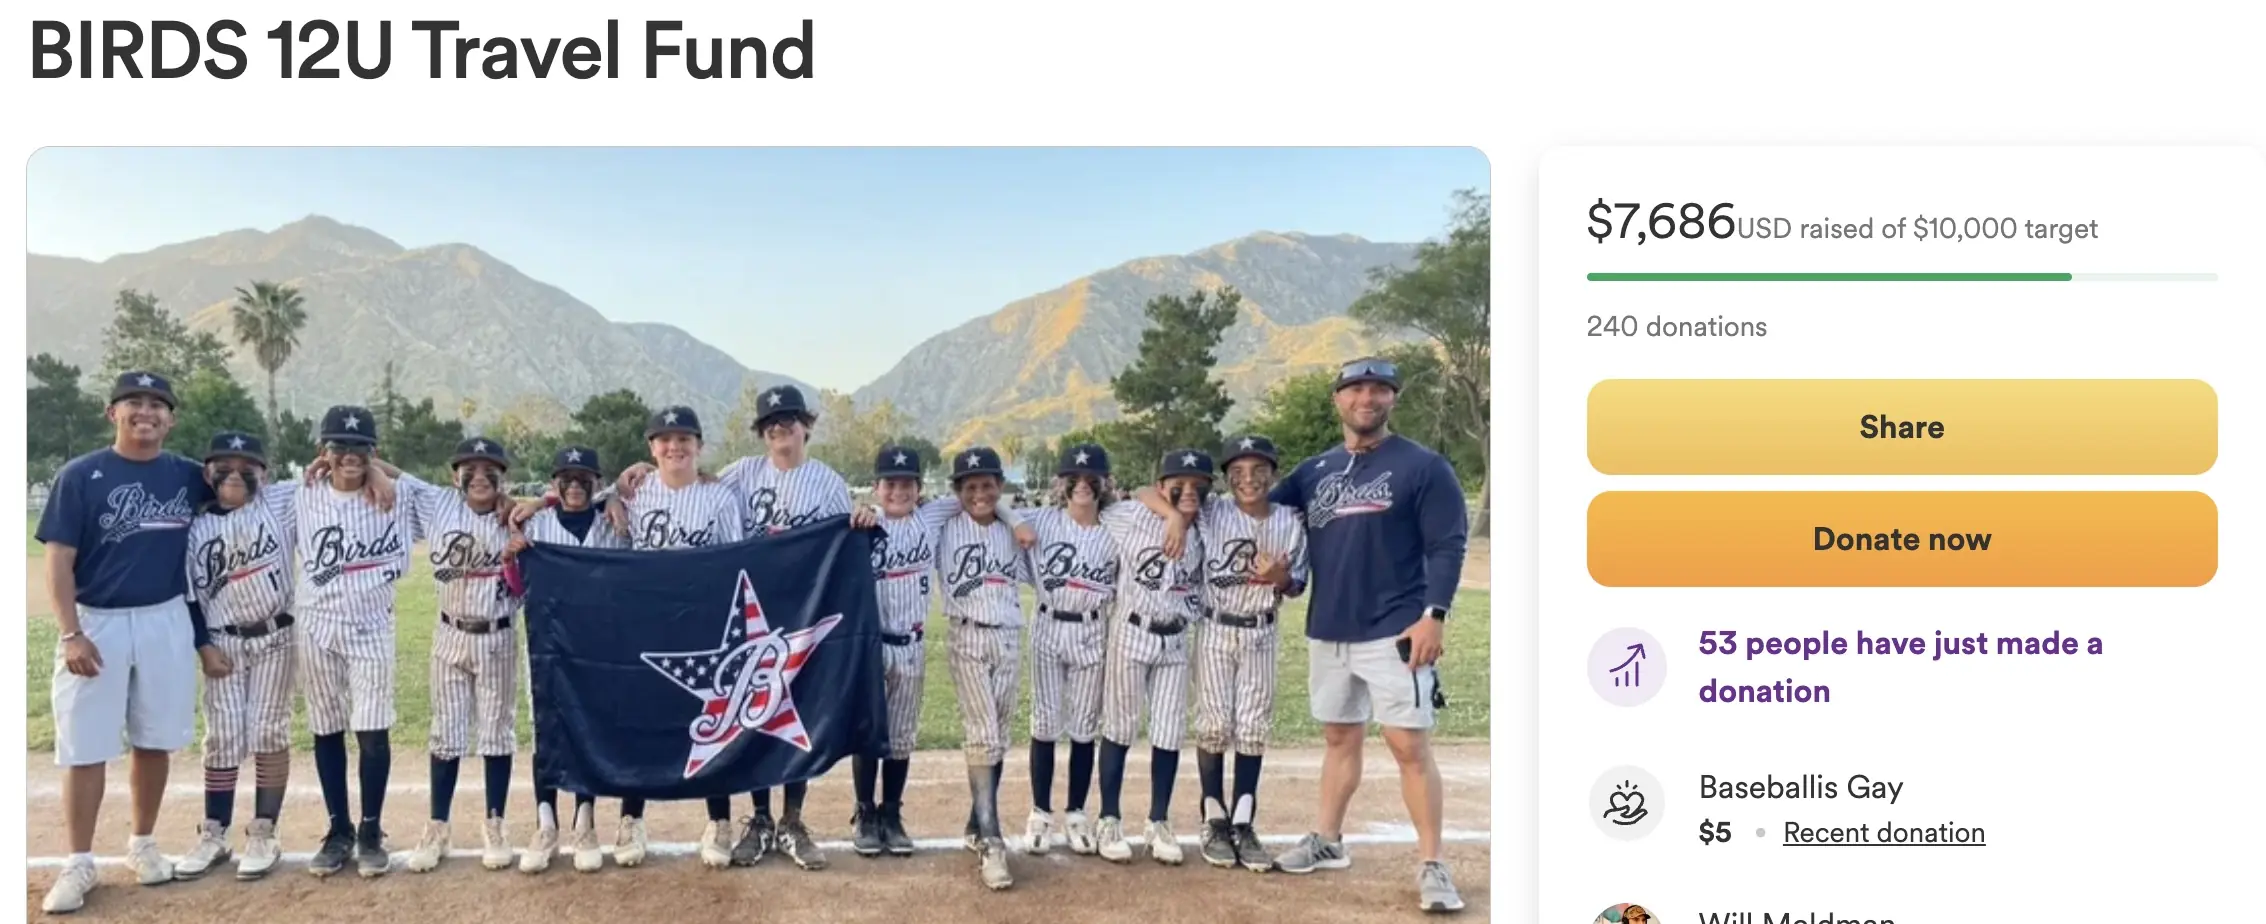Click the orange Donate now button

(1901, 539)
